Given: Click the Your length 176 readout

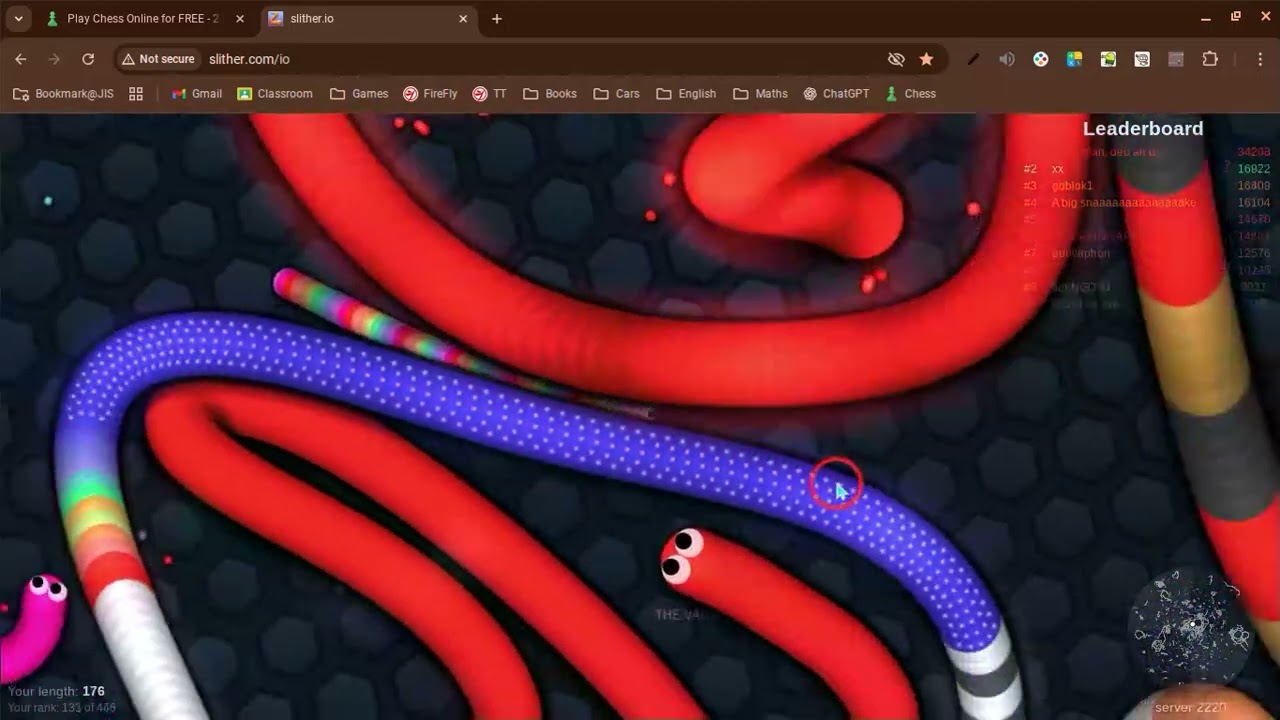Looking at the screenshot, I should [56, 691].
